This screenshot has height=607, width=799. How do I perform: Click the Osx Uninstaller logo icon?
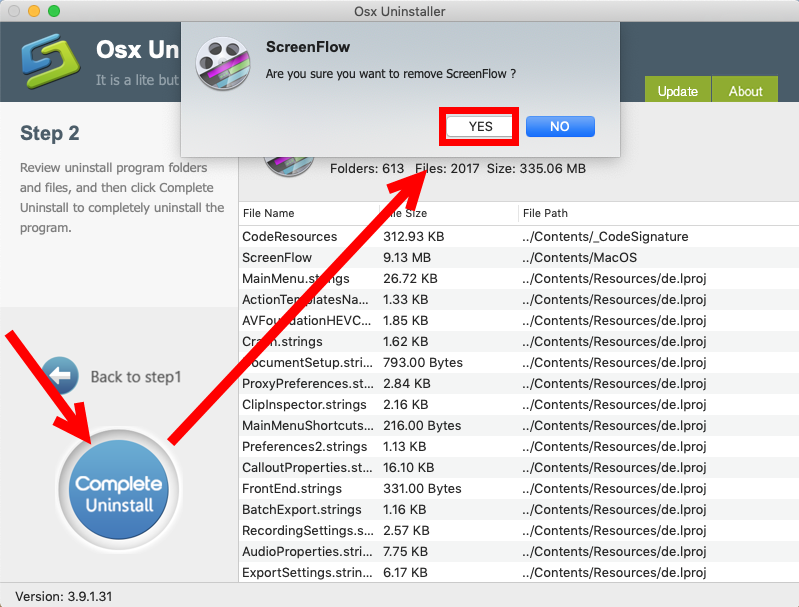(51, 60)
